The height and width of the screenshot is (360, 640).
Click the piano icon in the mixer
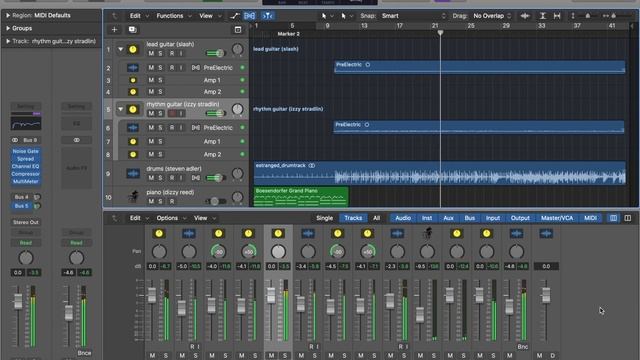pos(427,233)
